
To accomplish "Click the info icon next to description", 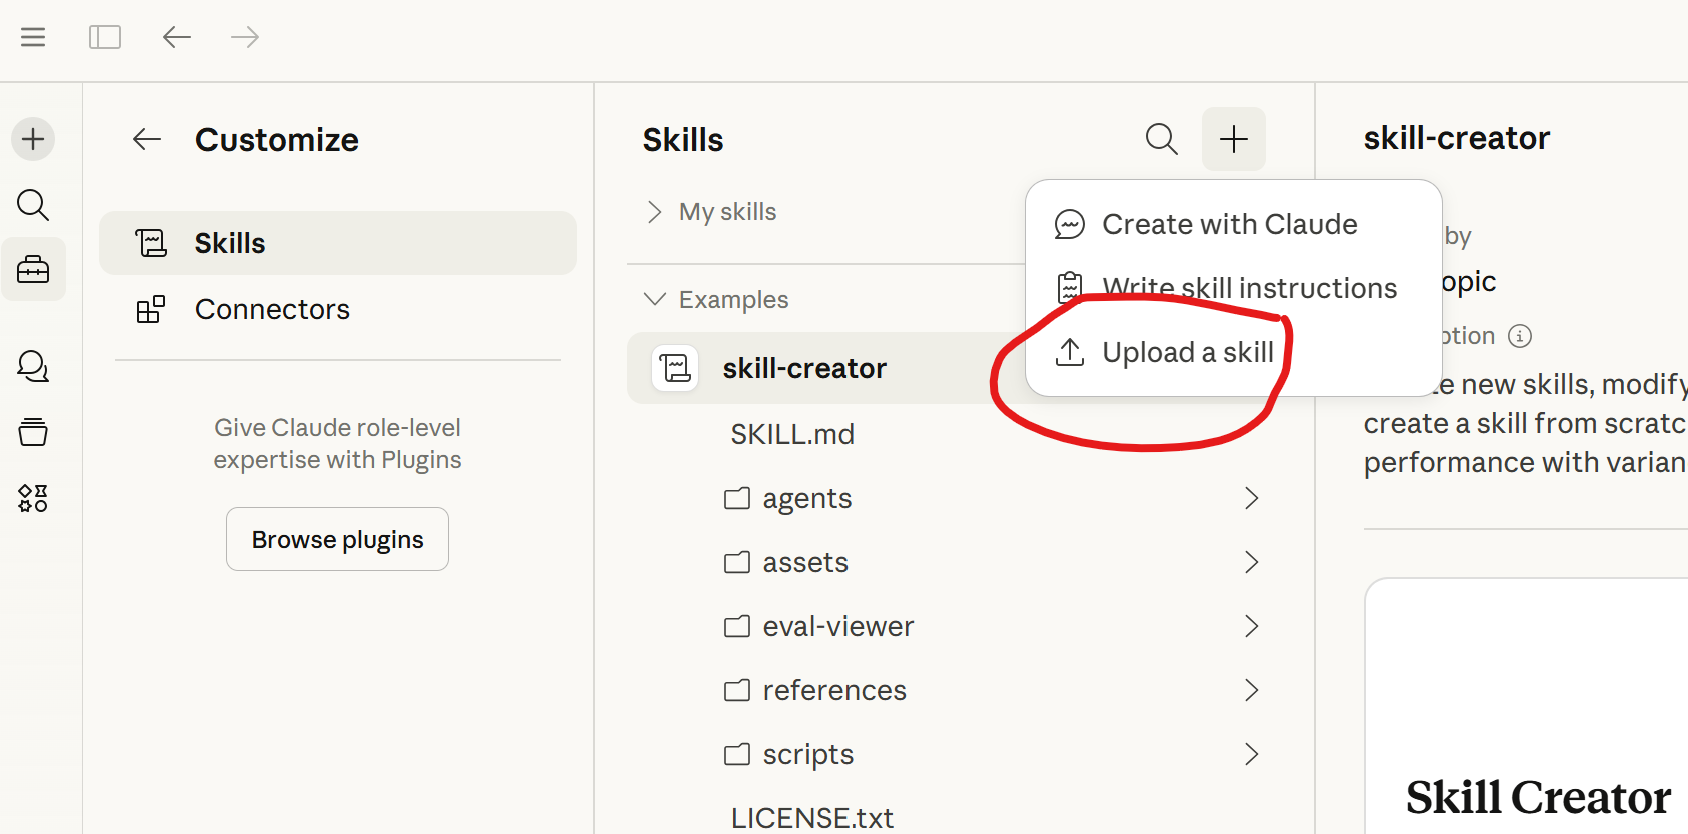I will 1520,336.
